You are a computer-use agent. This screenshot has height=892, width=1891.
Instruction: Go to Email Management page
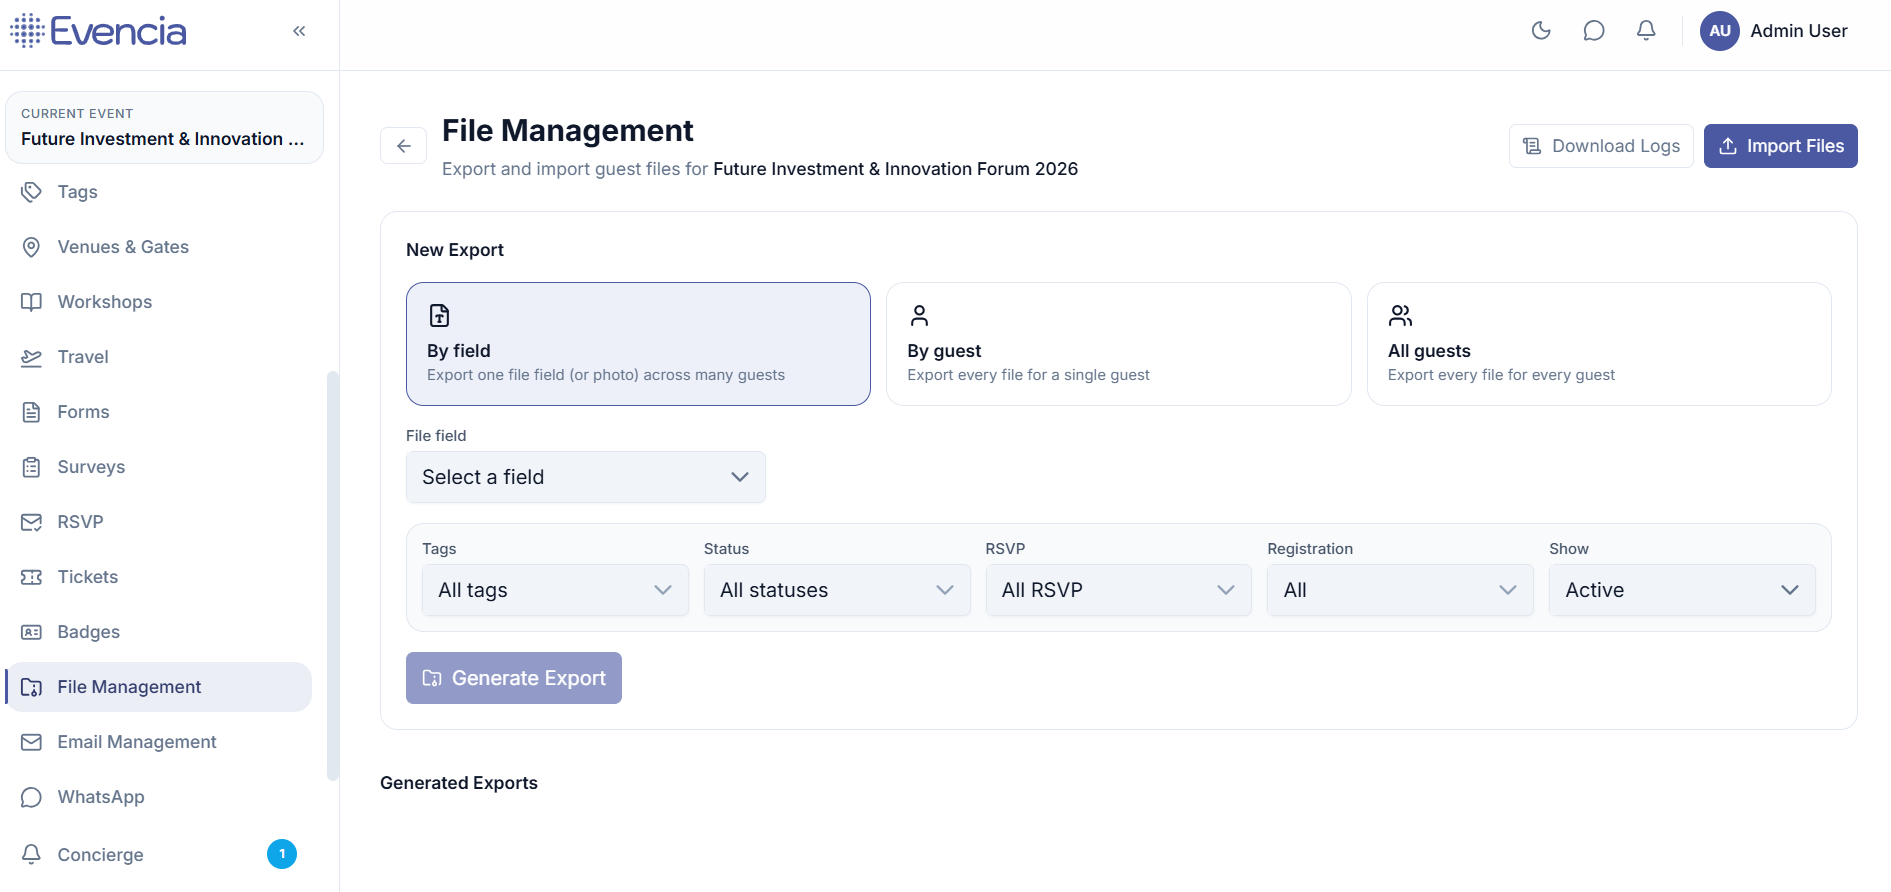click(x=159, y=742)
